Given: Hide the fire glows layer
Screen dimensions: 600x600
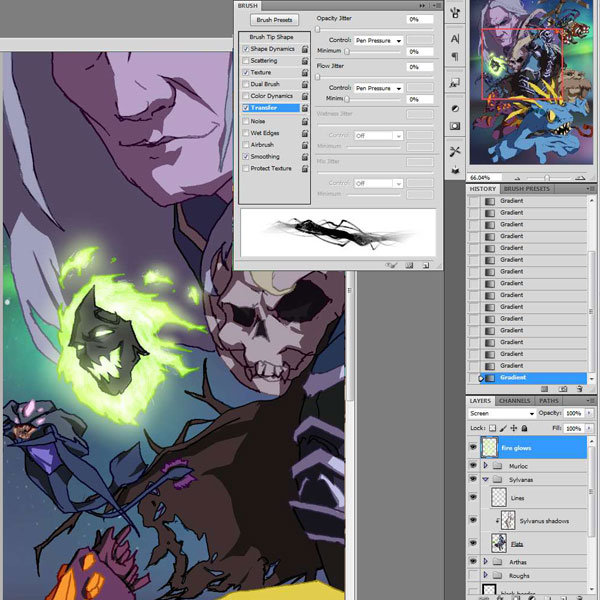Looking at the screenshot, I should (473, 447).
